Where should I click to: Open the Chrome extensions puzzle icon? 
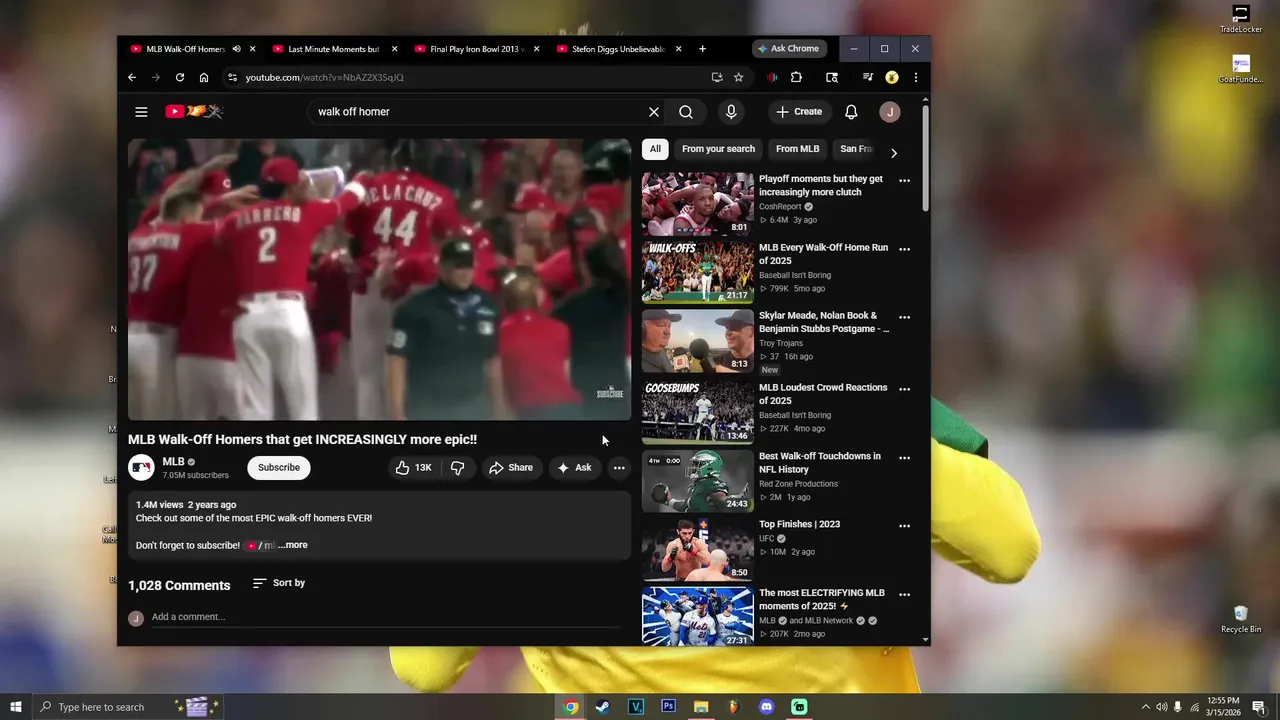coord(796,77)
